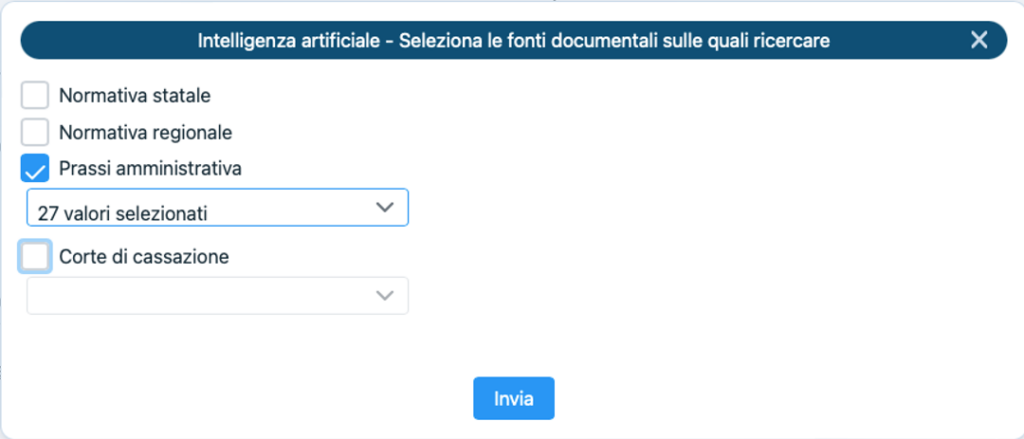The height and width of the screenshot is (439, 1024).
Task: Click the blue checkmark beside Prassi amministrativa
Action: (x=35, y=169)
